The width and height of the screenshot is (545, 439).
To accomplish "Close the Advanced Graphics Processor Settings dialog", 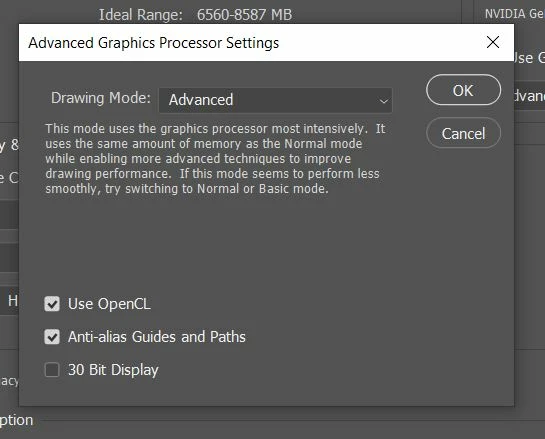I will 493,42.
